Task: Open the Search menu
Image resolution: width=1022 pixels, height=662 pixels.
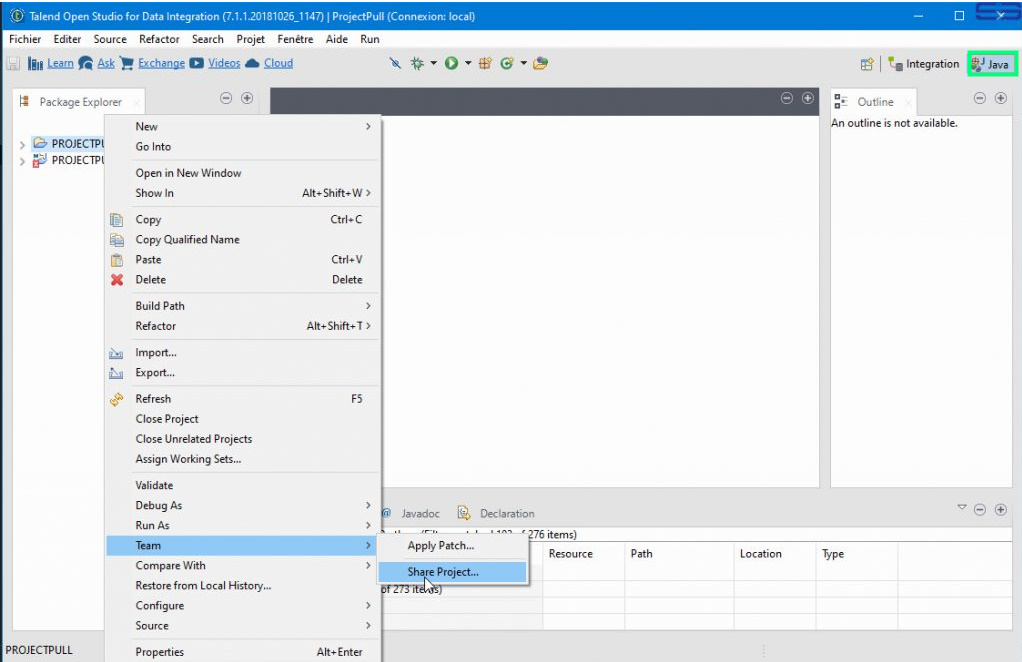Action: click(x=208, y=39)
